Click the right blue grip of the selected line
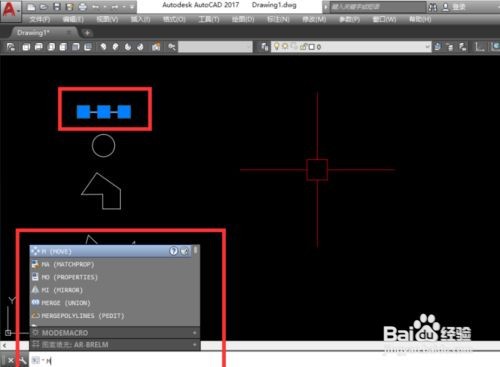Screen dimensions: 500x367 click(x=124, y=112)
